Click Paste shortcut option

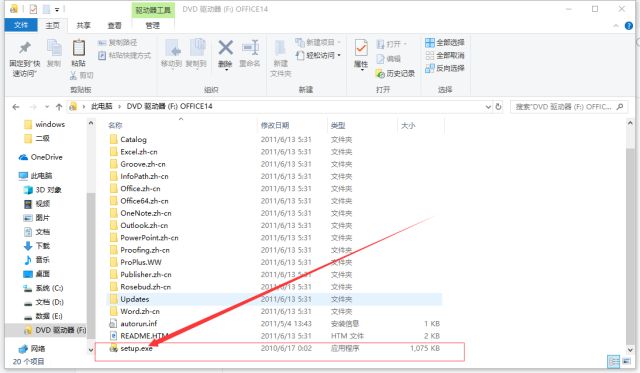click(x=124, y=55)
